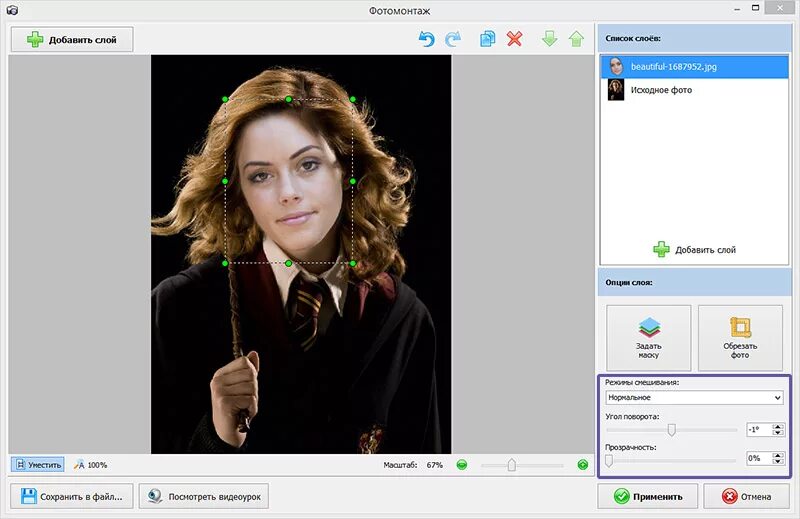Image resolution: width=800 pixels, height=519 pixels.
Task: Click the Применить button
Action: (648, 496)
